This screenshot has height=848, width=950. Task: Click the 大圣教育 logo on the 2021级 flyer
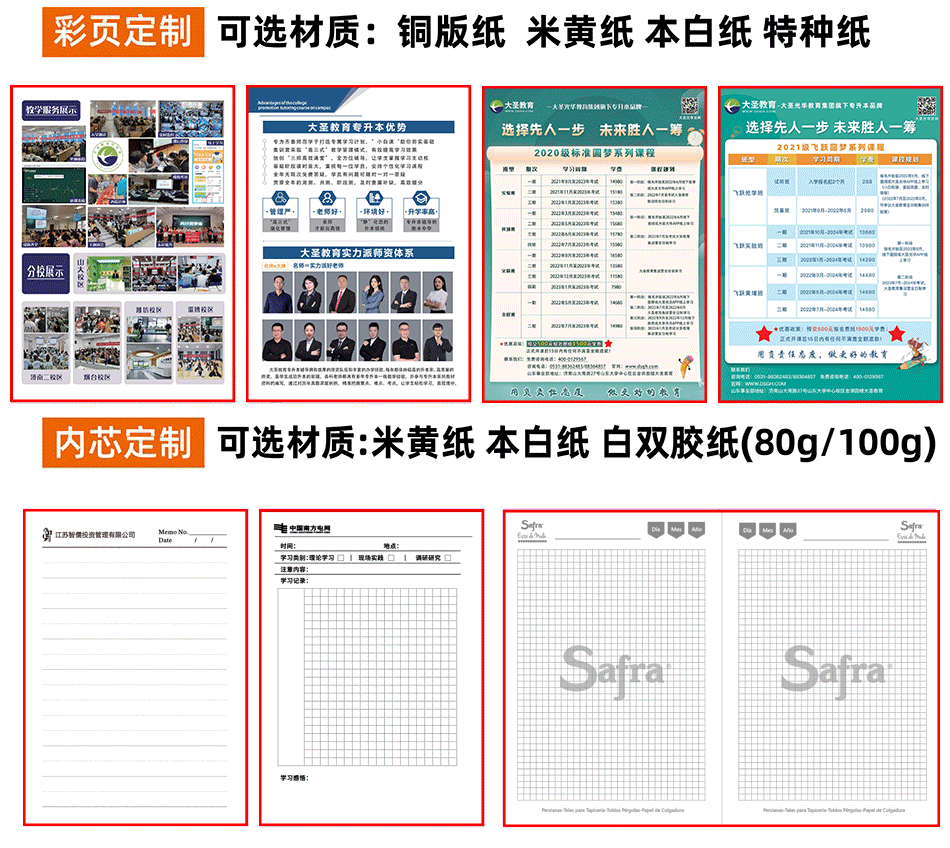pos(750,106)
